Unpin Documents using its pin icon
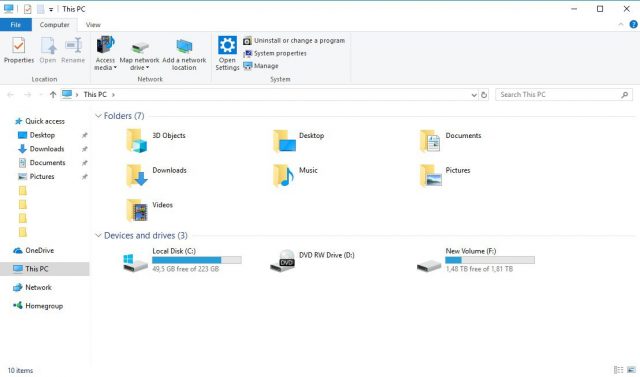Viewport: 640px width, 377px height. pyautogui.click(x=84, y=163)
